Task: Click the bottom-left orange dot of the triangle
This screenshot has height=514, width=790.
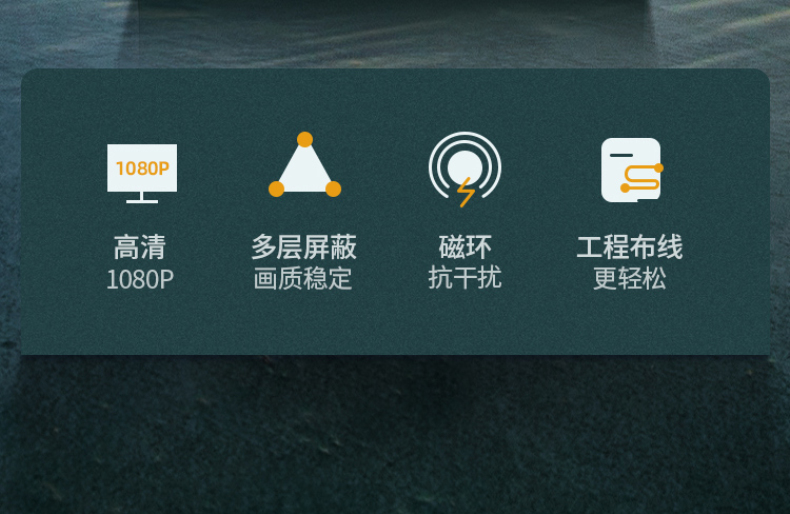Action: coord(276,189)
